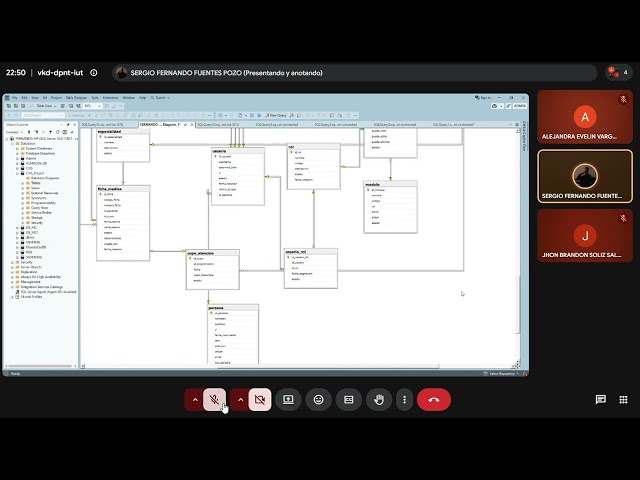
Task: Select the persona table header
Action: pyautogui.click(x=233, y=307)
